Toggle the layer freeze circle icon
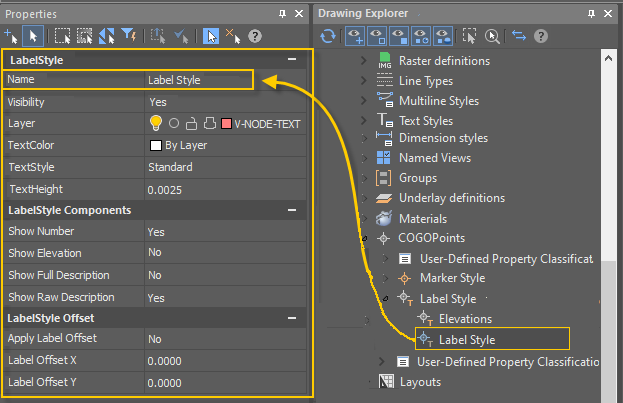This screenshot has height=403, width=623. [174, 124]
